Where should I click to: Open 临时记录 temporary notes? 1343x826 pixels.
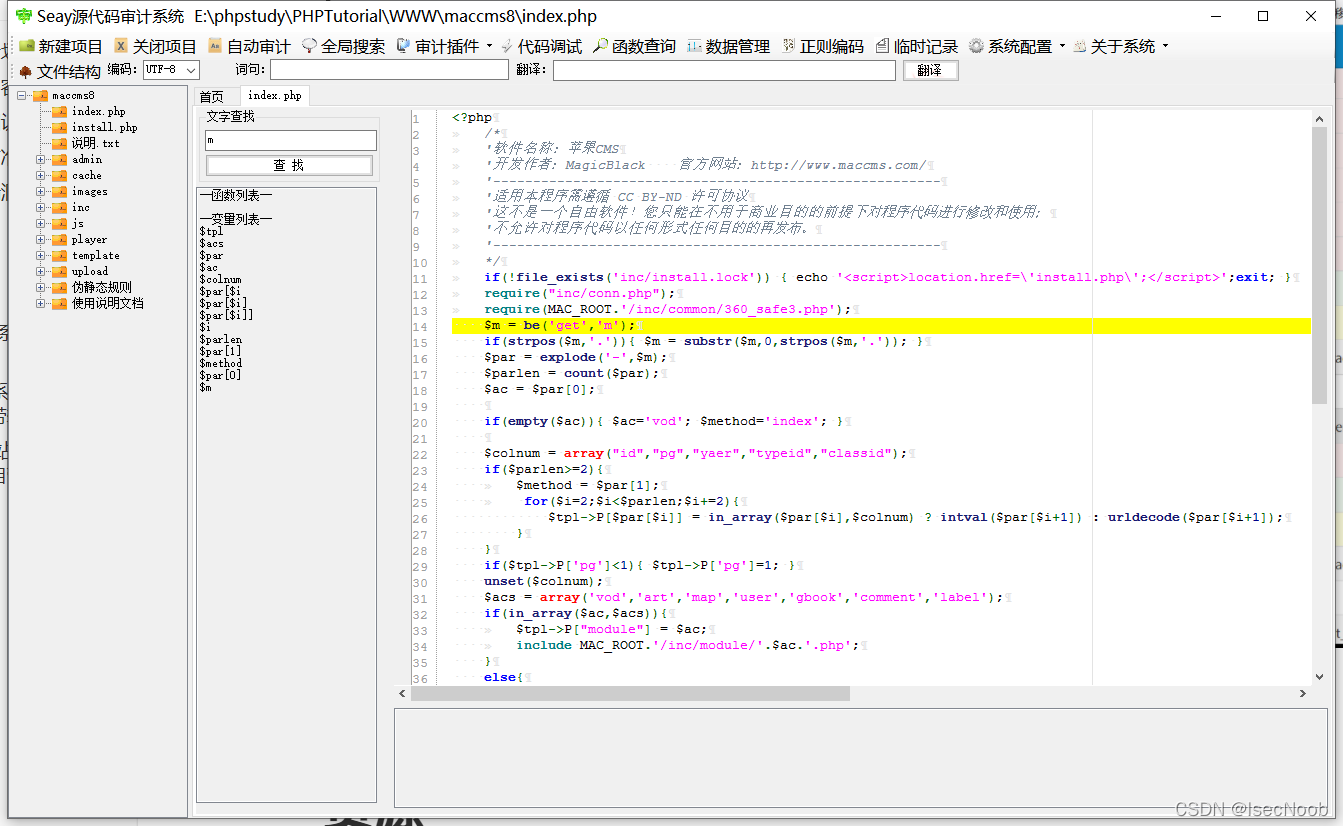[x=917, y=46]
